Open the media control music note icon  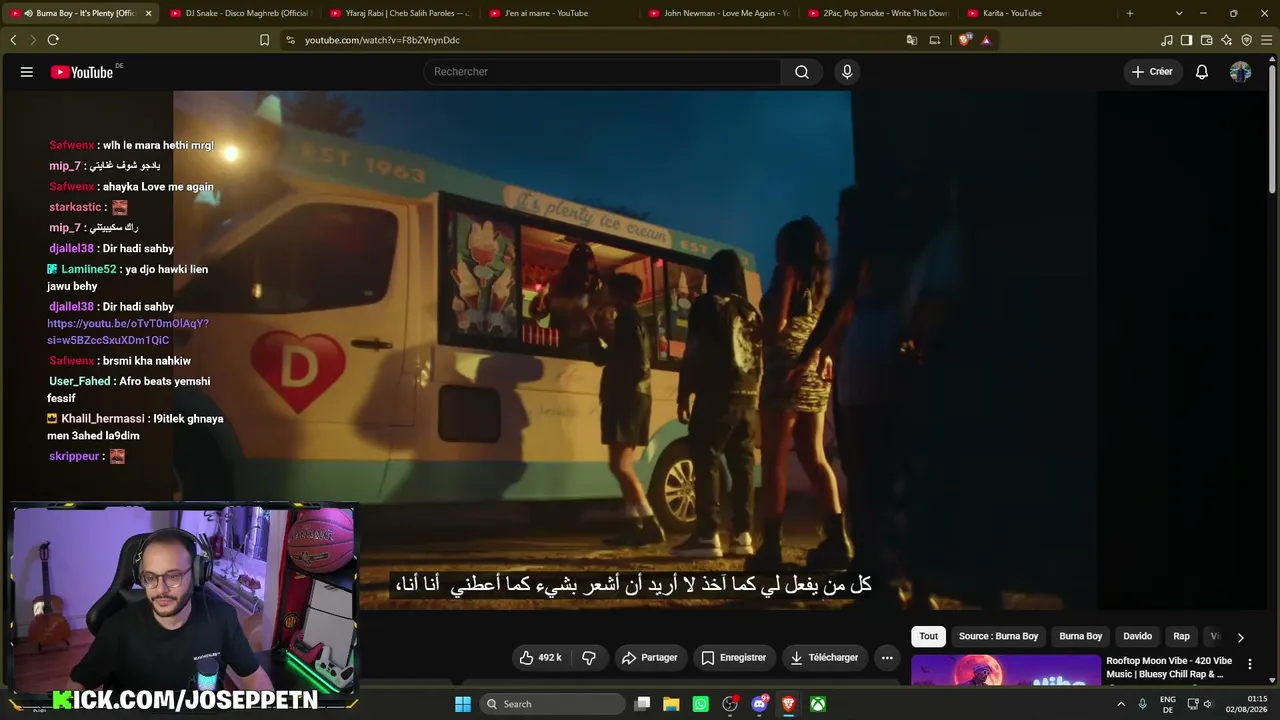(x=1167, y=40)
